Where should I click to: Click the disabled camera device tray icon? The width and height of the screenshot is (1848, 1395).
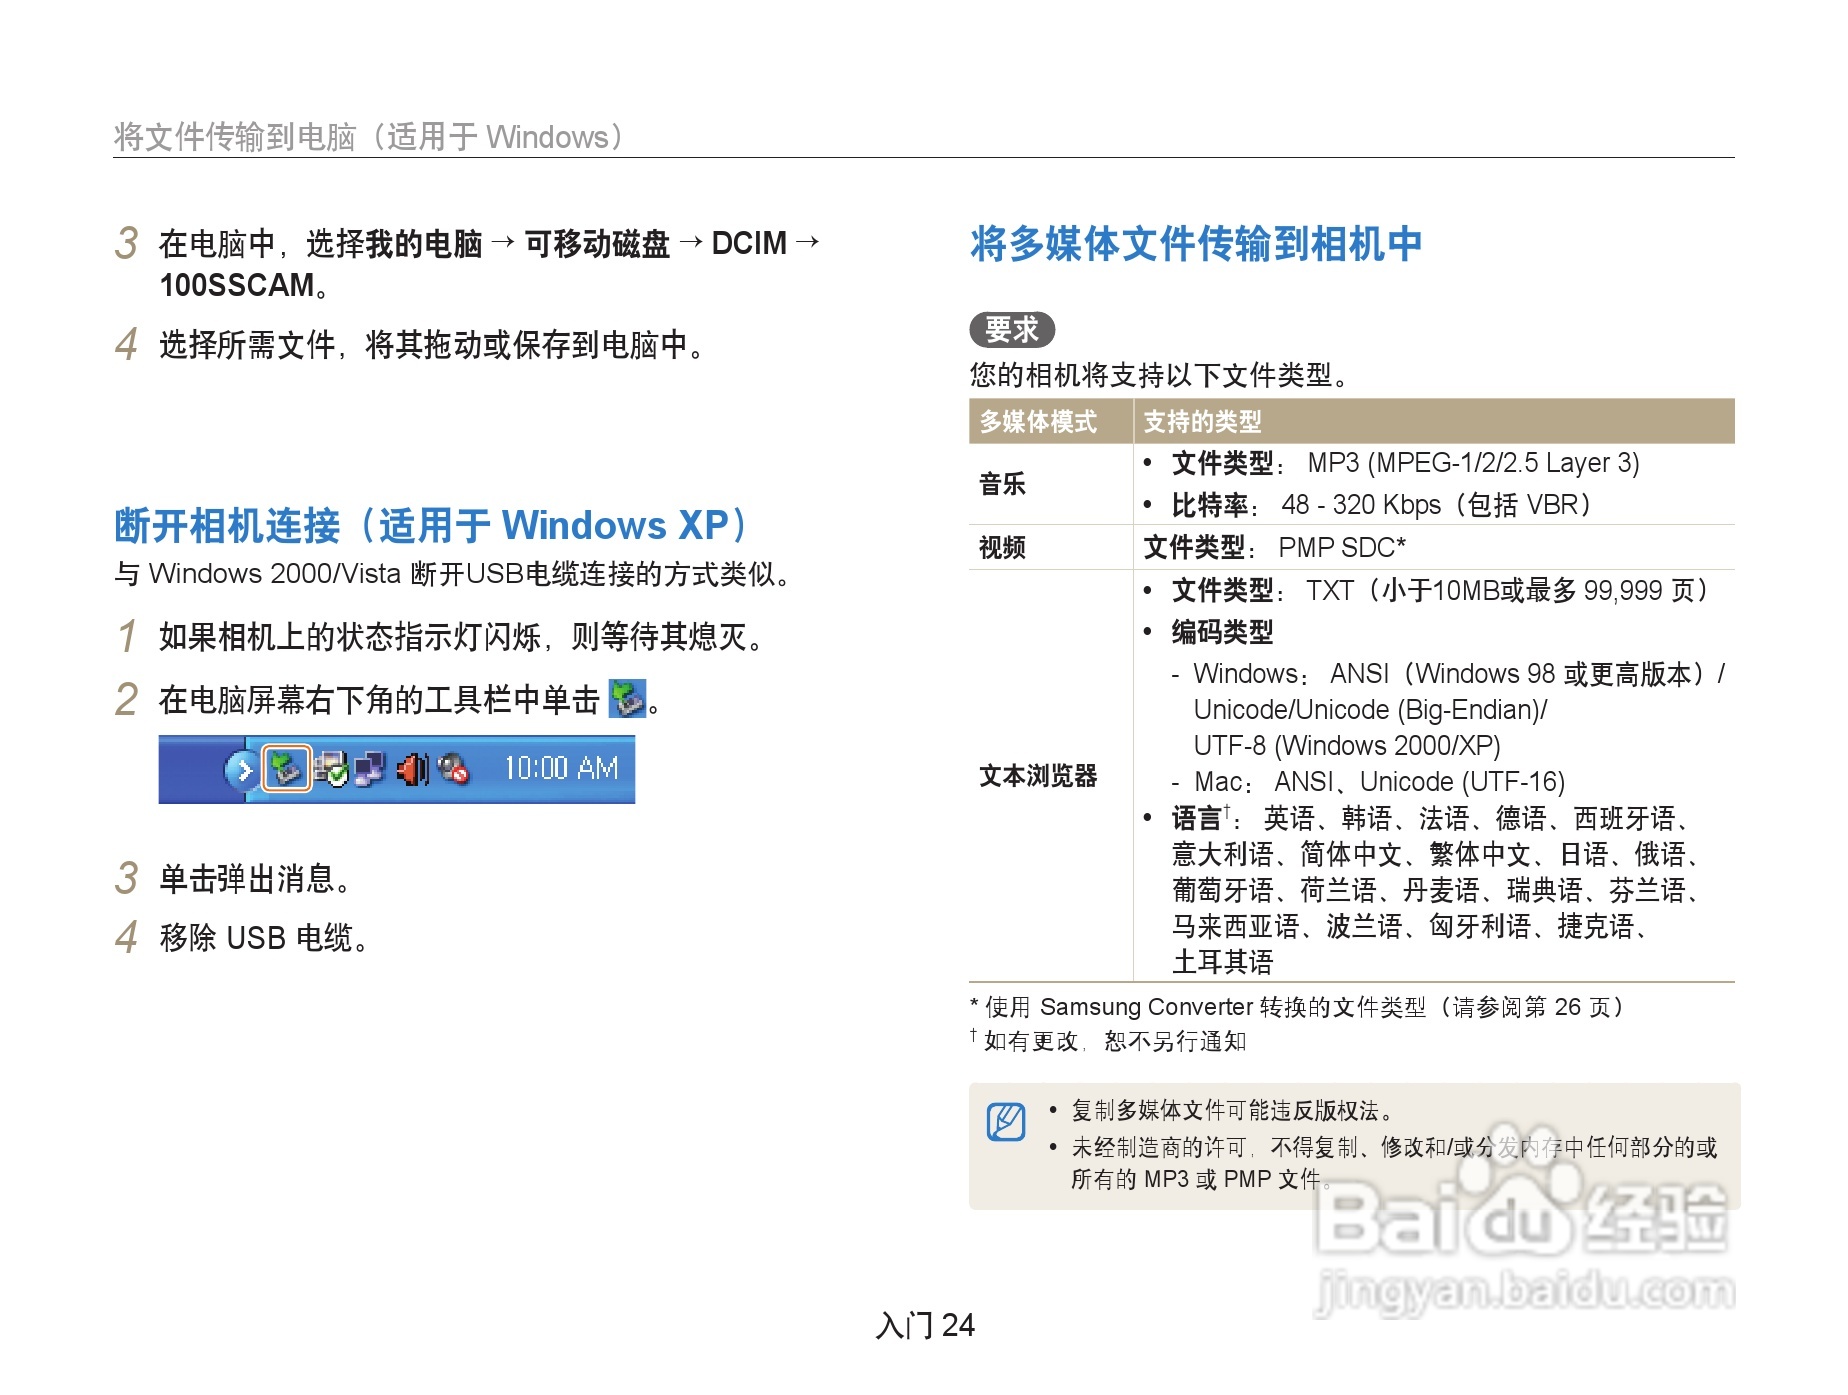[454, 768]
